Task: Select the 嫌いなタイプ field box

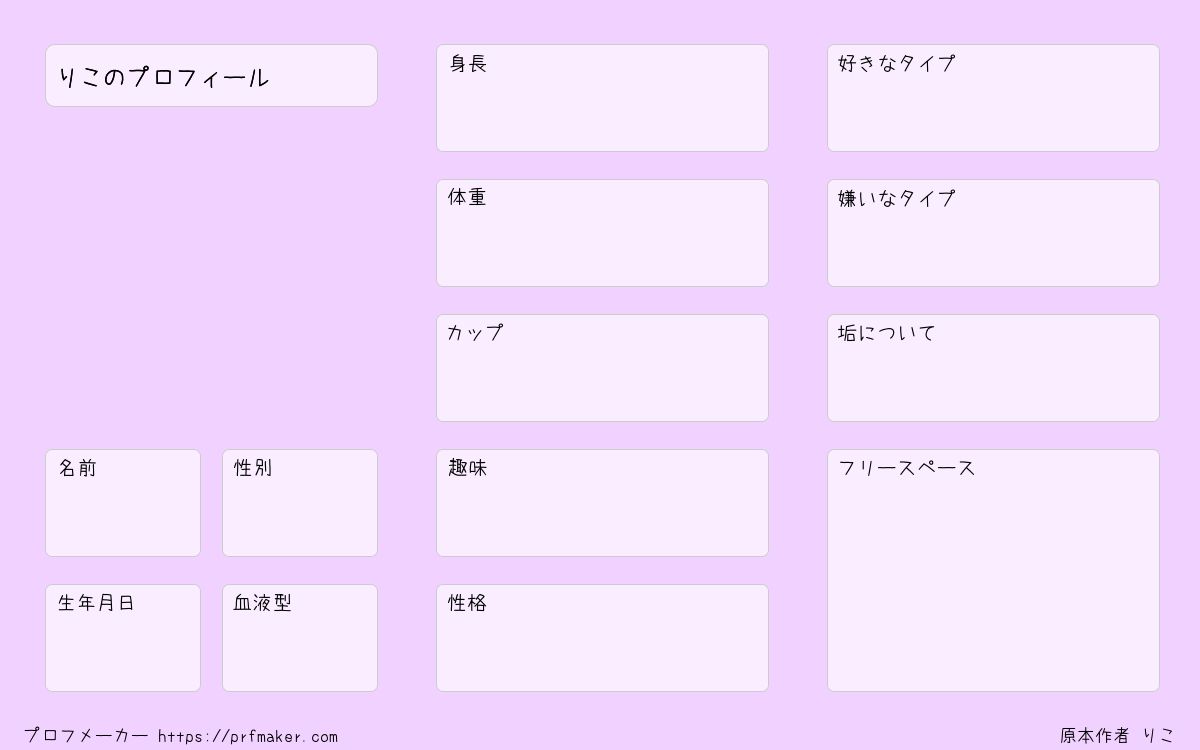Action: [993, 233]
